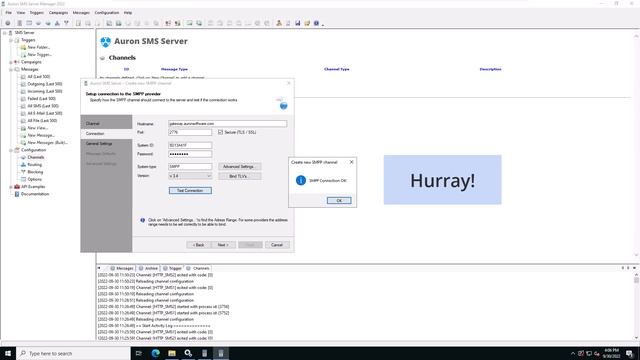Image resolution: width=640 pixels, height=360 pixels.
Task: Click the New Folder... icon under Triggers
Action: point(23,47)
